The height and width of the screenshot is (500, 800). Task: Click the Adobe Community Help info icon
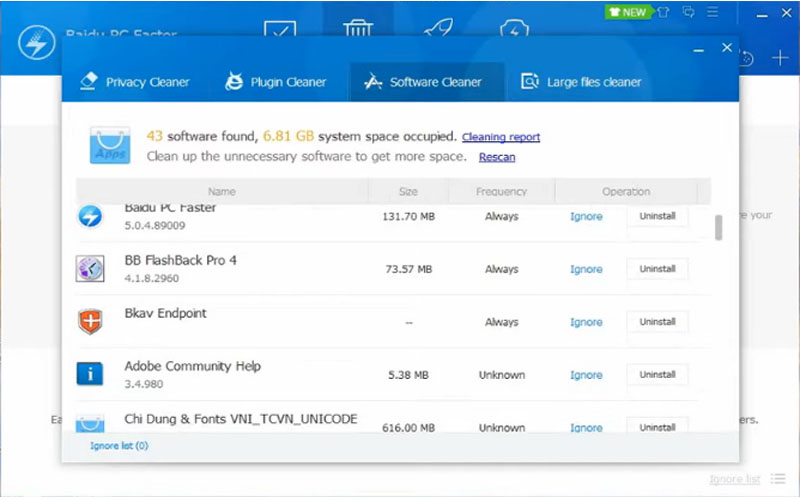click(90, 374)
